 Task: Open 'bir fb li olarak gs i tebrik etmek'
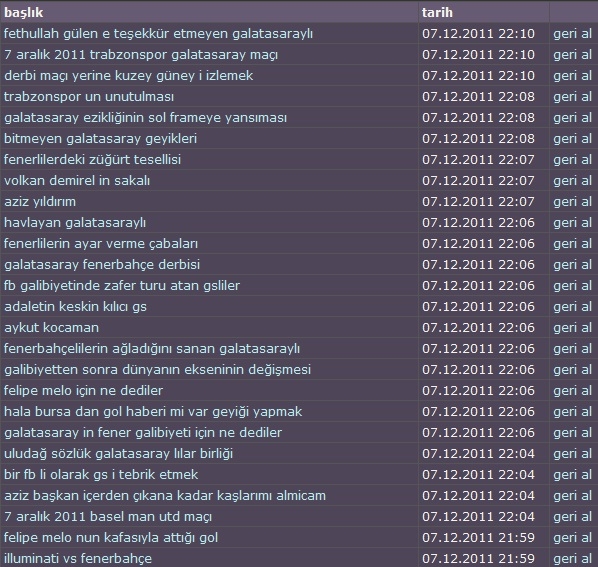coord(101,475)
